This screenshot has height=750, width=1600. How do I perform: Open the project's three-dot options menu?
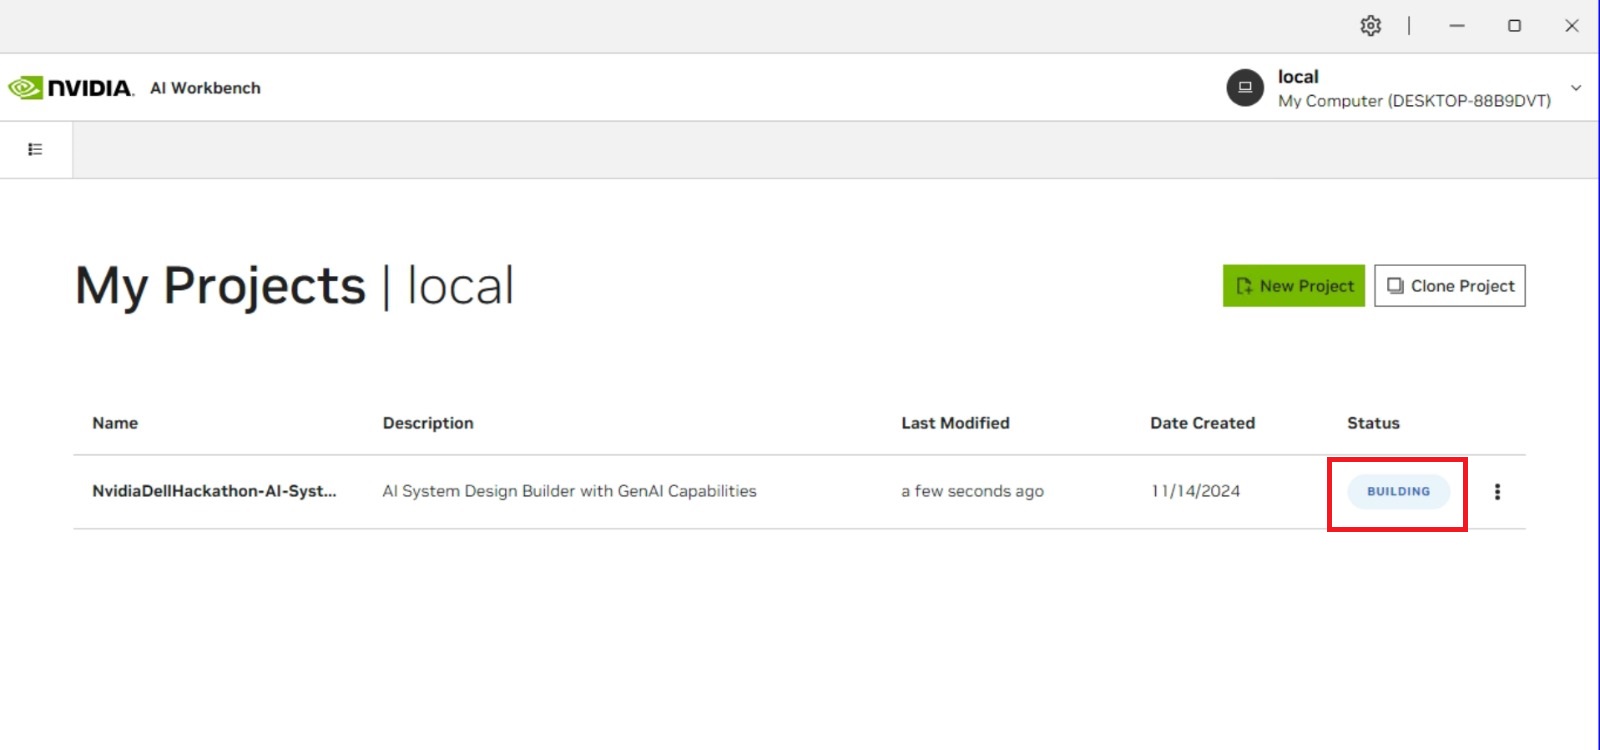click(1497, 491)
